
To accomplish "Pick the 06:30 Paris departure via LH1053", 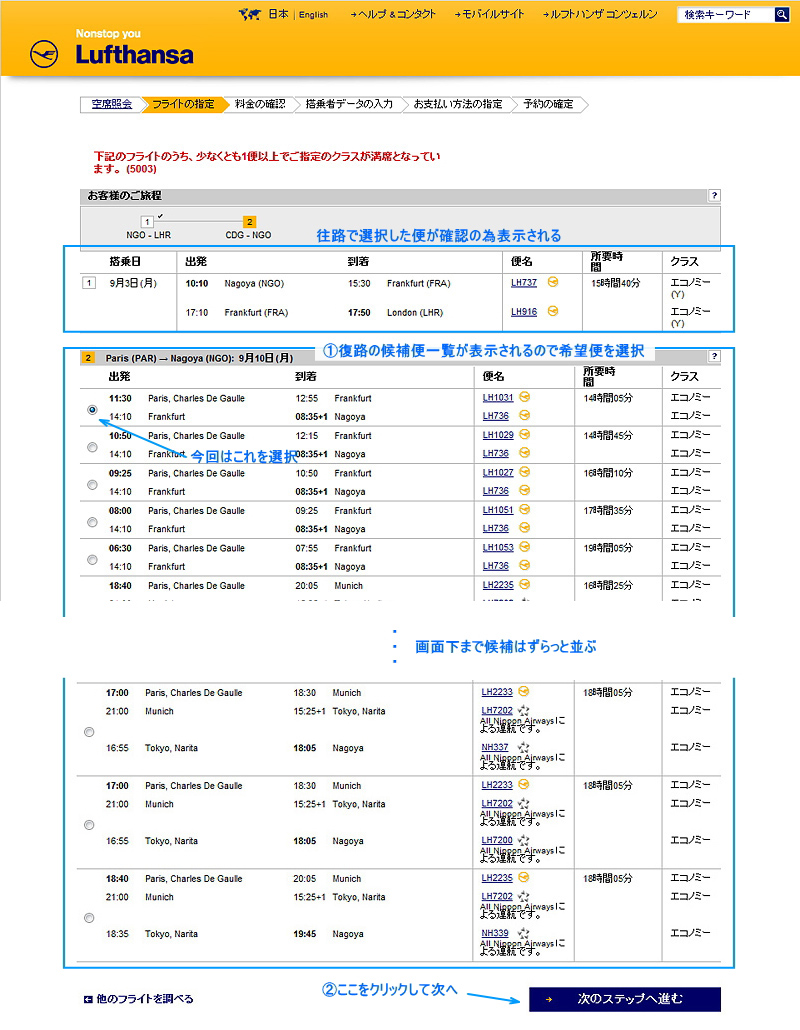I will (x=92, y=560).
